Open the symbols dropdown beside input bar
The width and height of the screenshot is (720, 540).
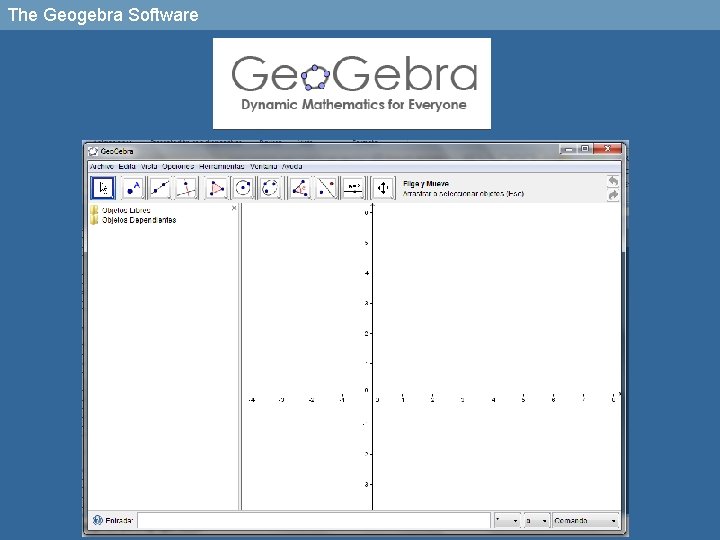(x=507, y=521)
